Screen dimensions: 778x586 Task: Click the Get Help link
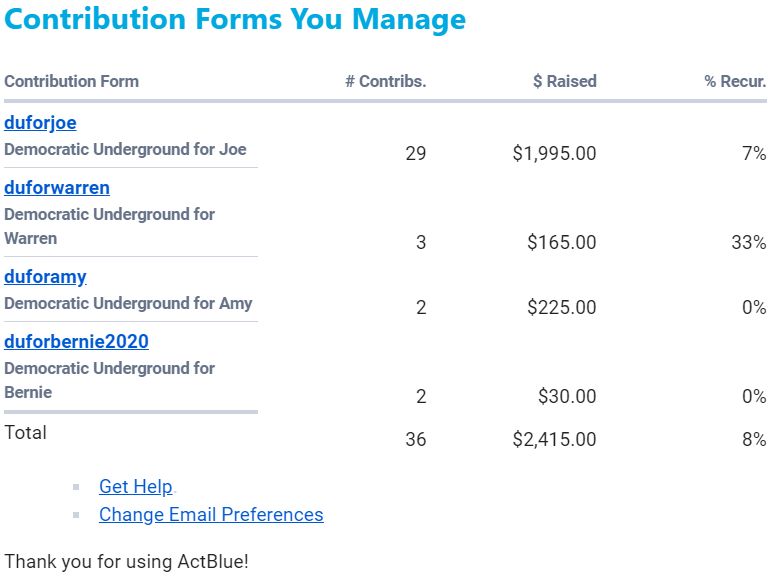pyautogui.click(x=135, y=487)
